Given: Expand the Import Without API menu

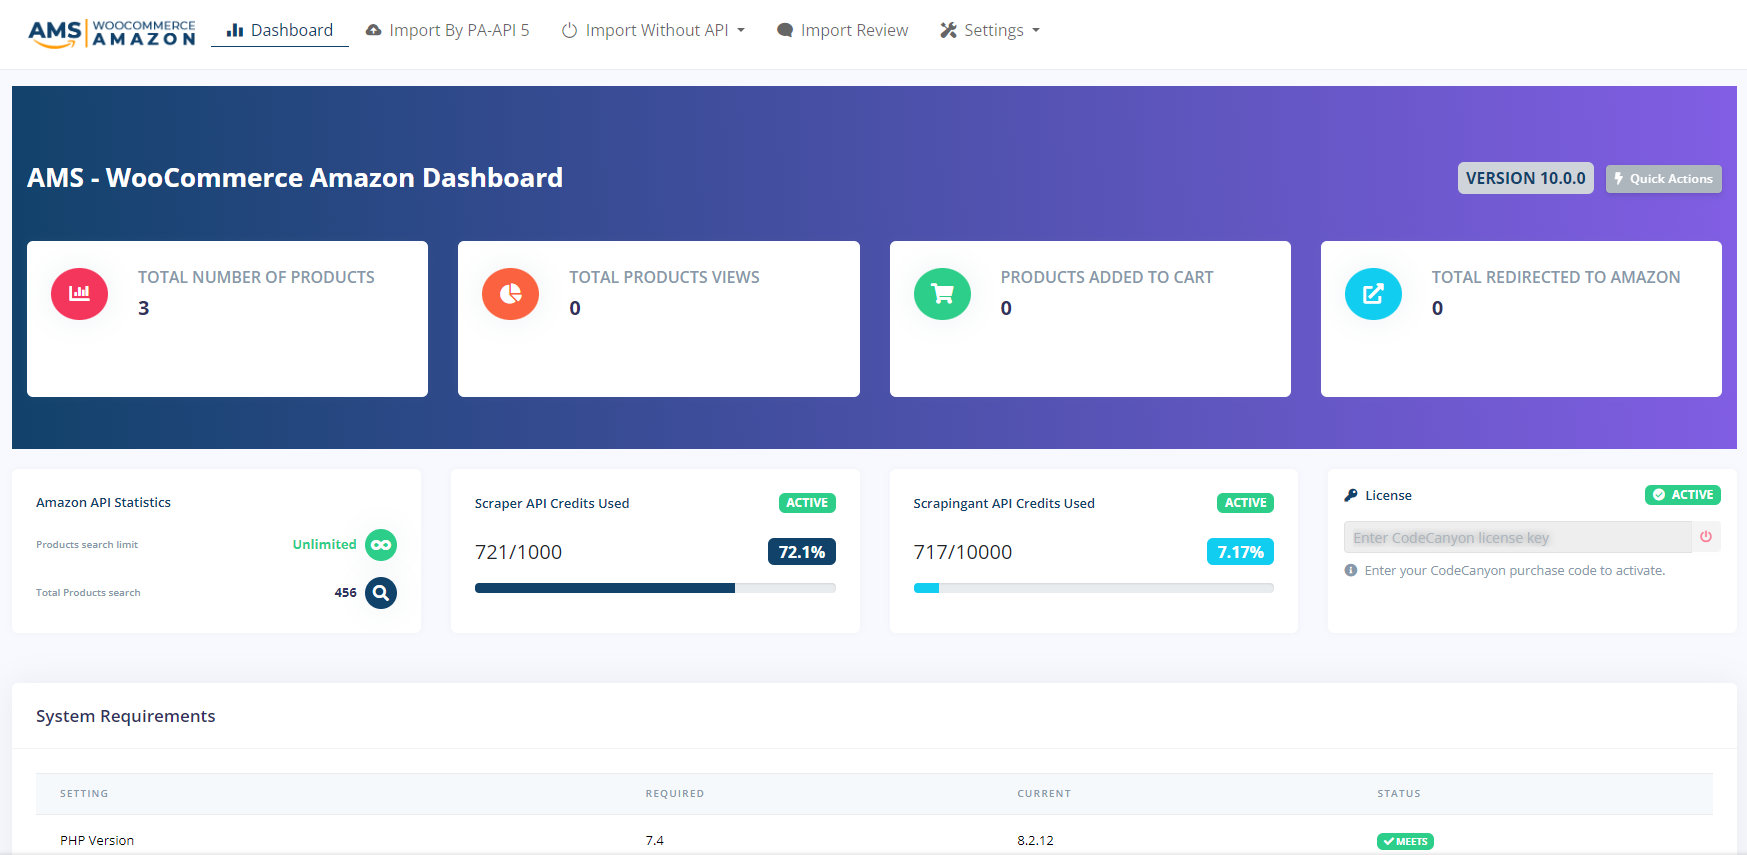Looking at the screenshot, I should pyautogui.click(x=653, y=30).
